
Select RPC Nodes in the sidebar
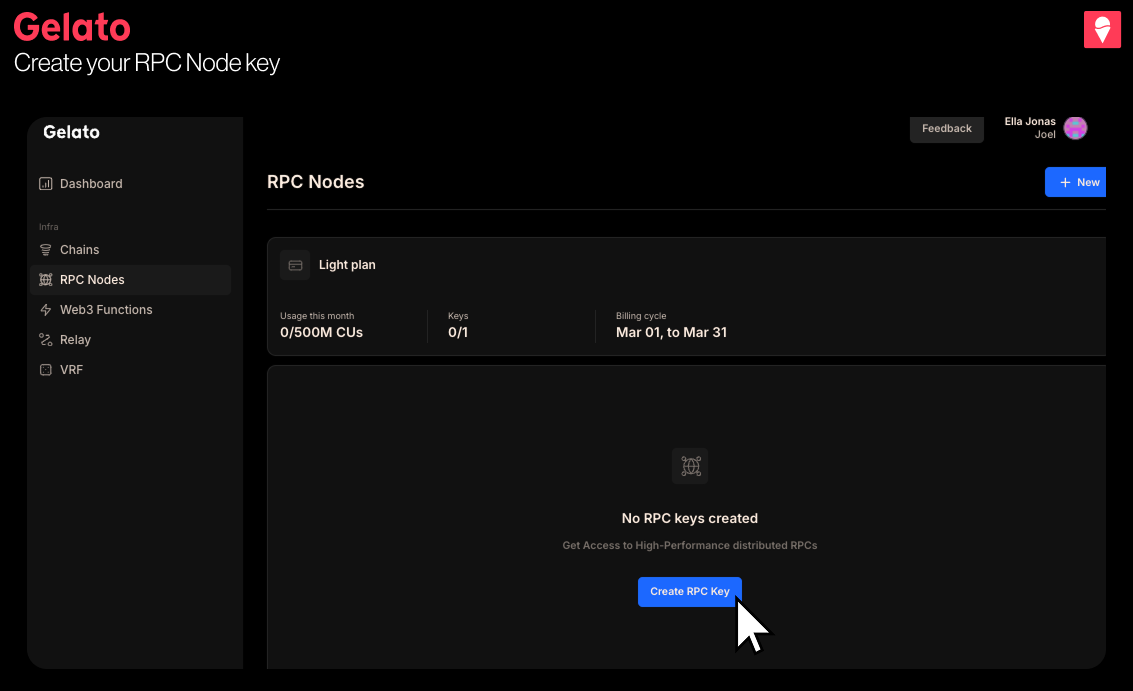tap(131, 280)
